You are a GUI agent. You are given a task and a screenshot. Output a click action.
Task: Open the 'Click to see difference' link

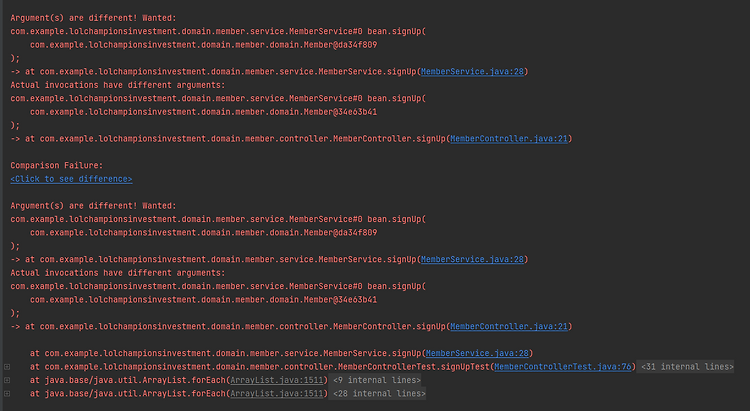click(x=71, y=178)
